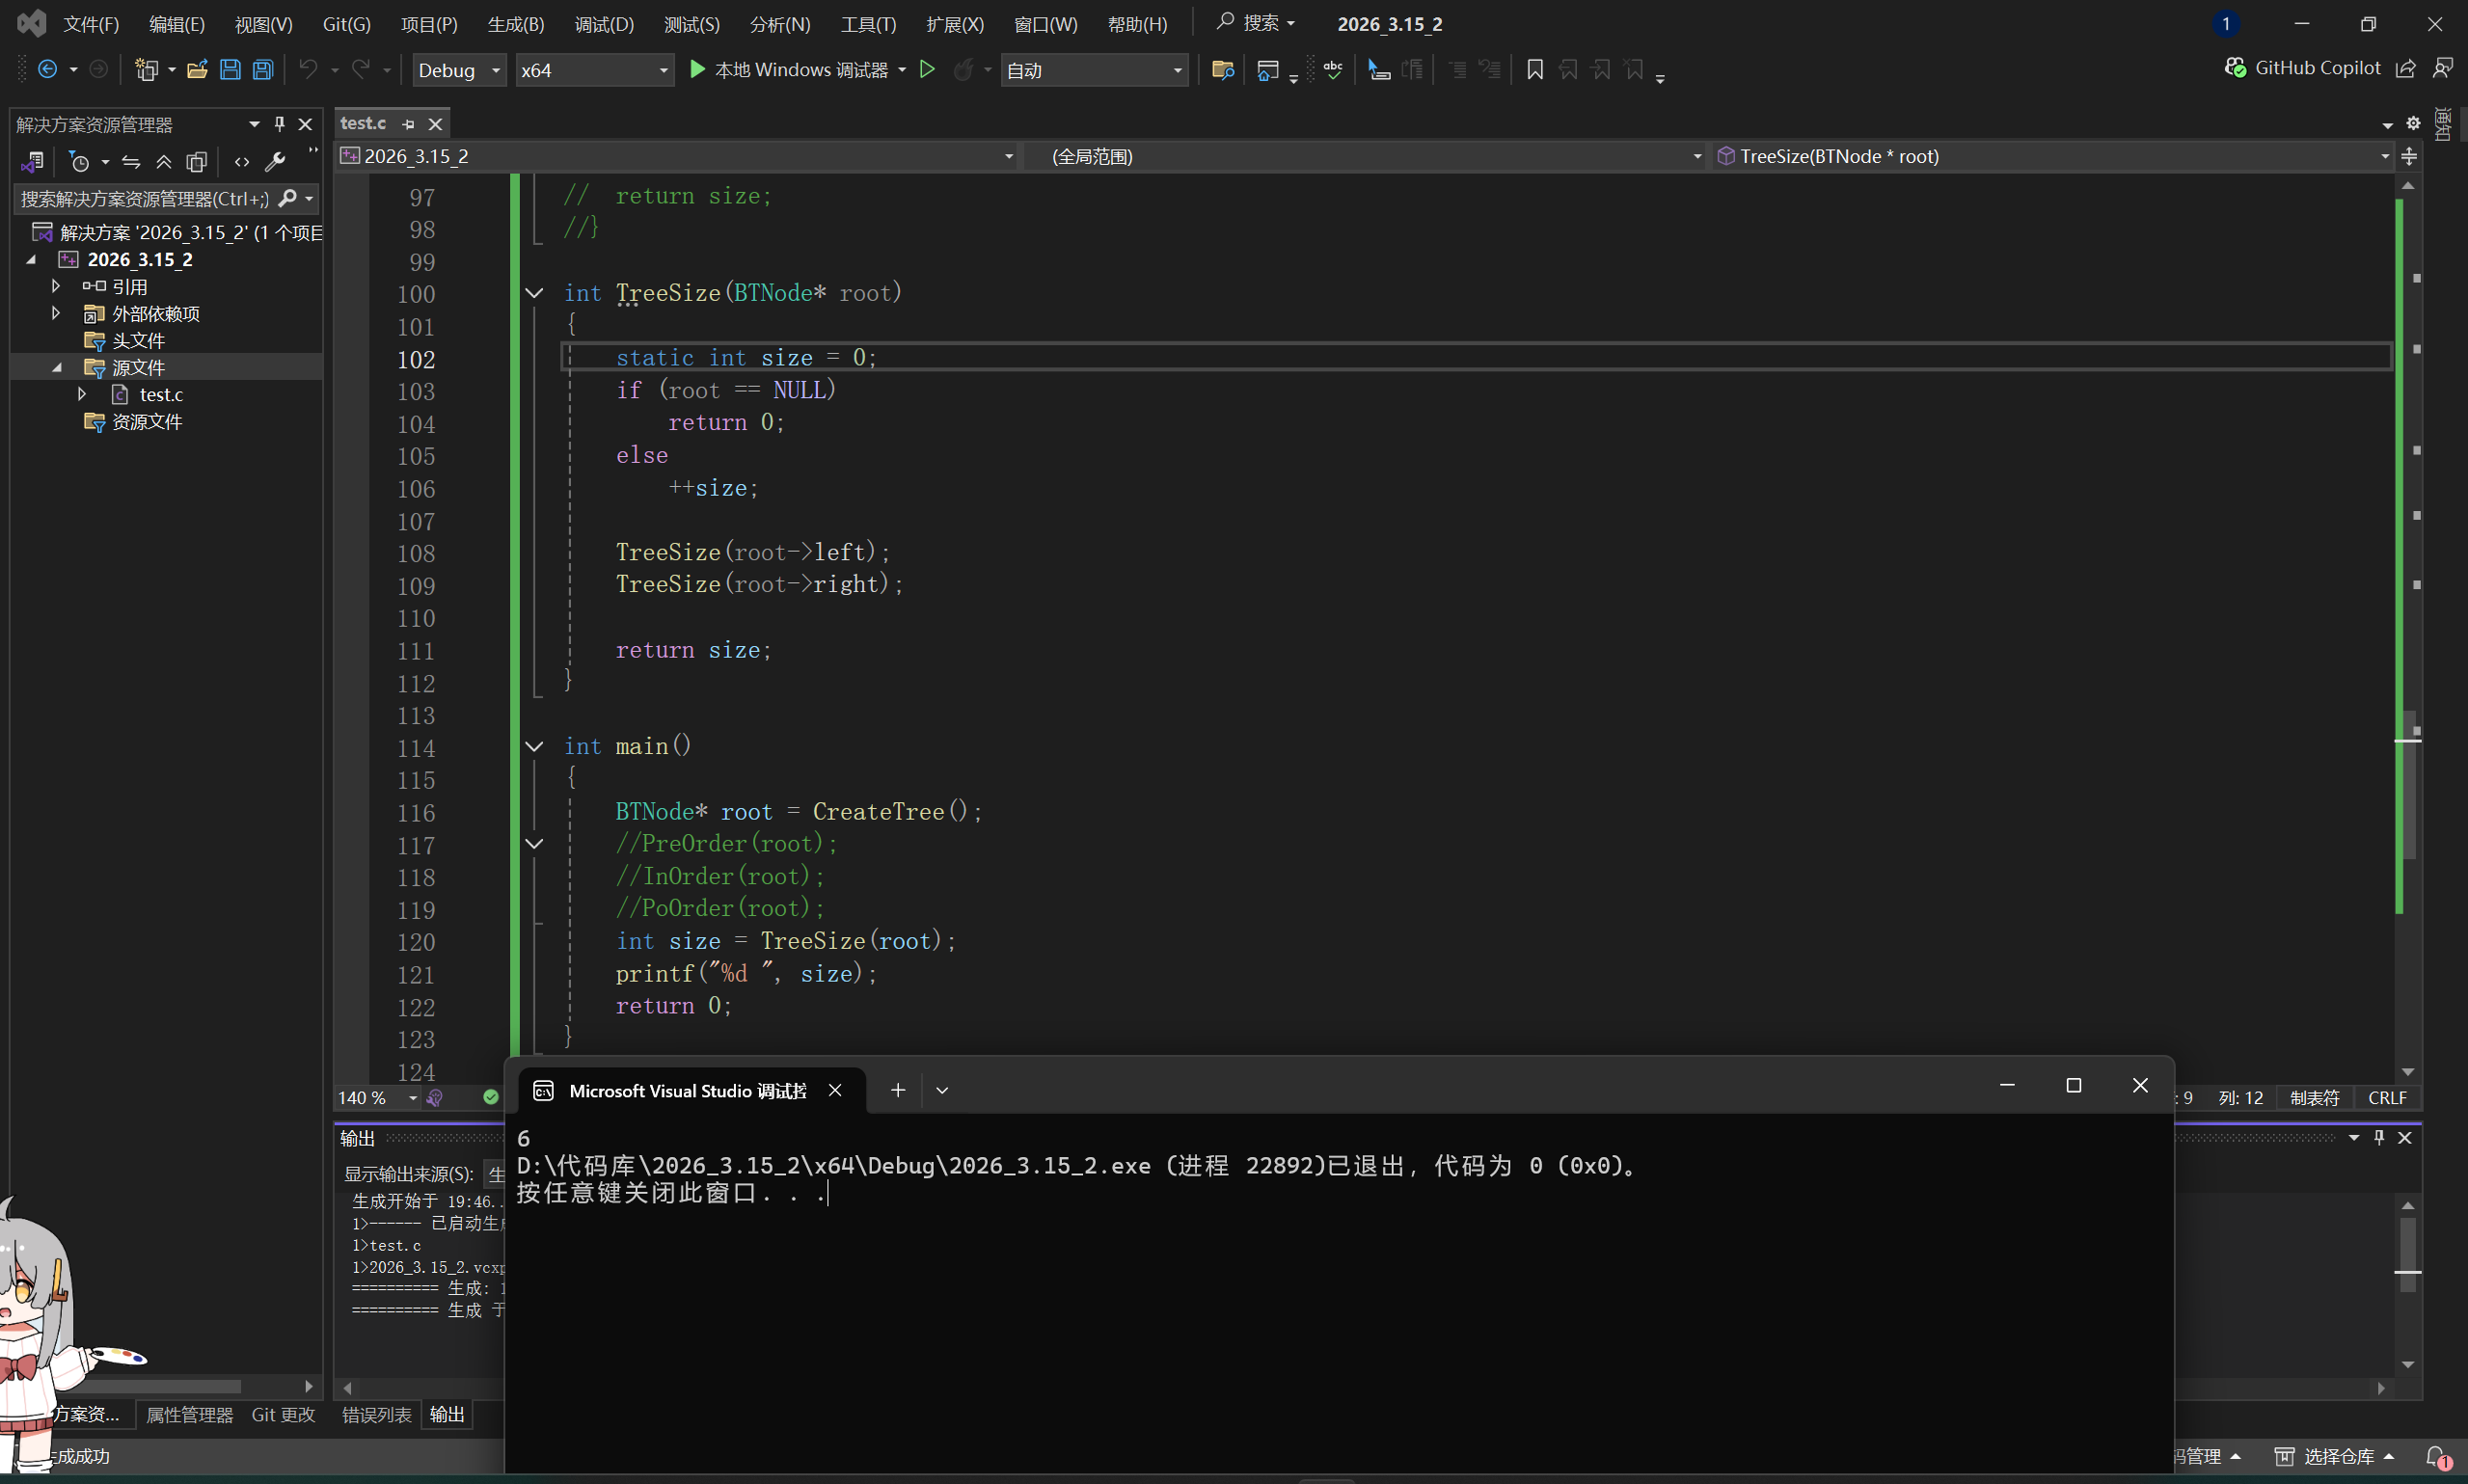Click the Collapse All icon in Solution Explorer
This screenshot has width=2468, height=1484.
pyautogui.click(x=164, y=162)
